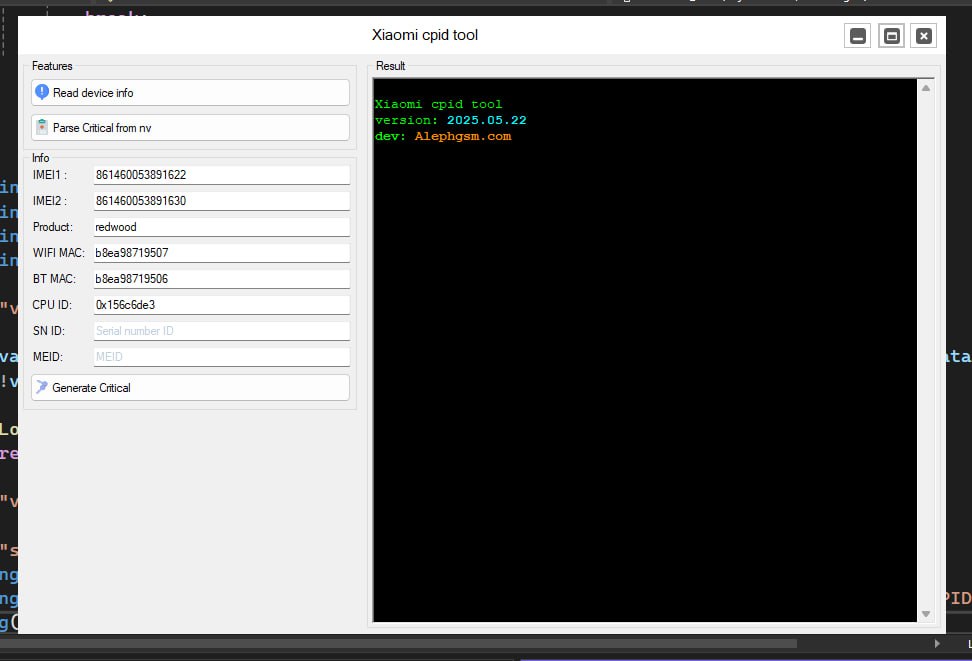
Task: Click the background editor's horizontal scrollbar thumb
Action: [400, 643]
